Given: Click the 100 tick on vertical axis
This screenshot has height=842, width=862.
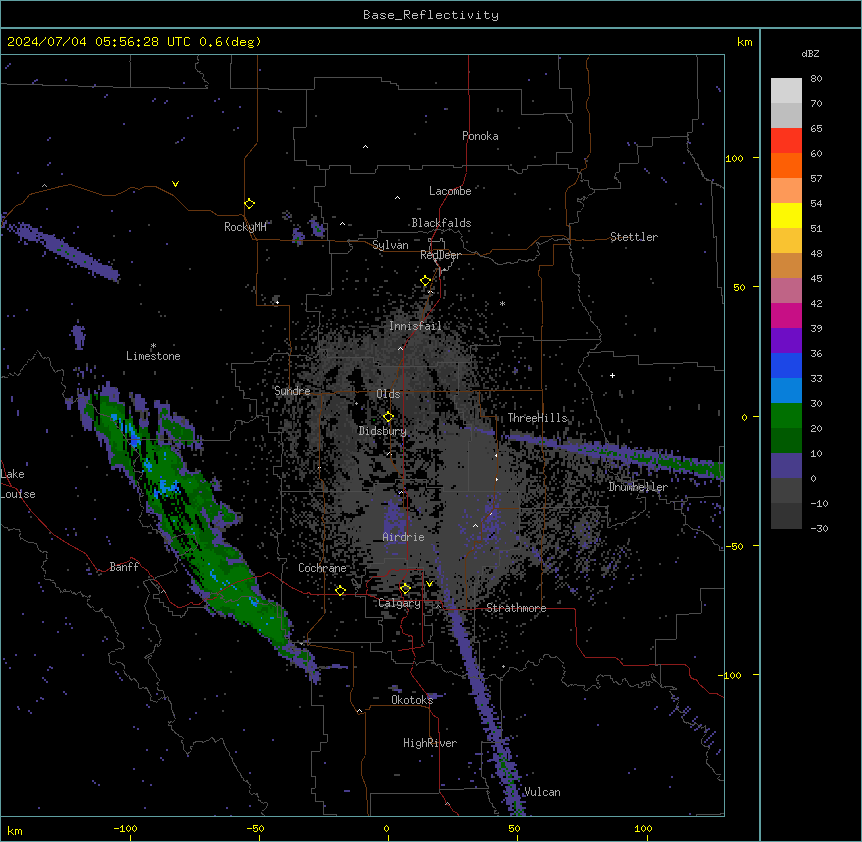Looking at the screenshot, I should point(734,158).
